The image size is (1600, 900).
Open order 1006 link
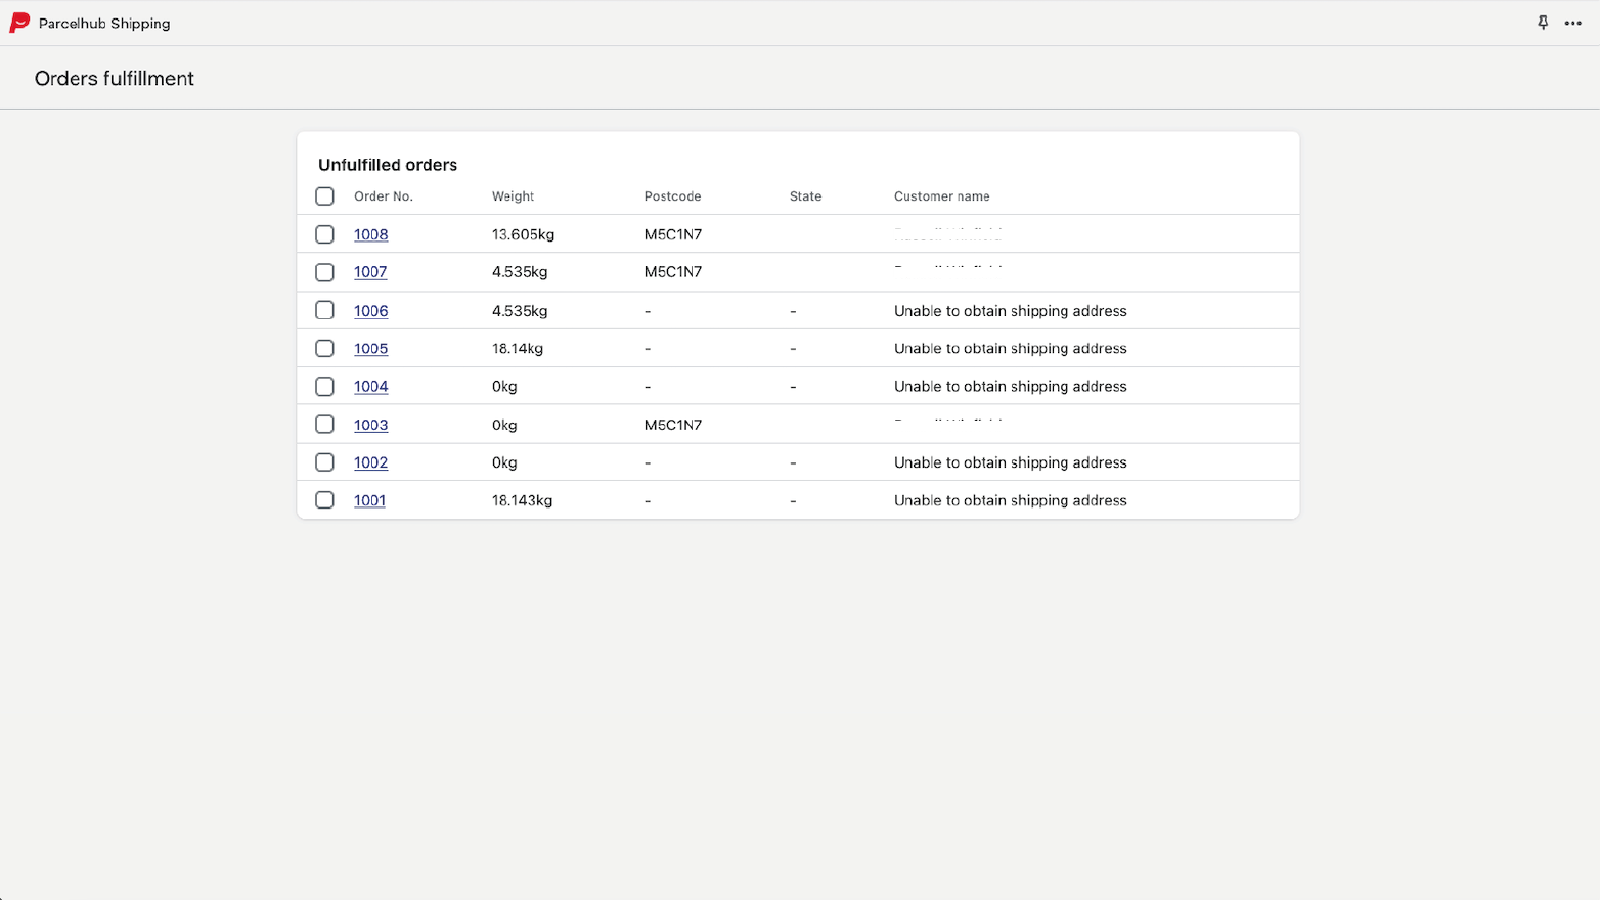tap(371, 311)
